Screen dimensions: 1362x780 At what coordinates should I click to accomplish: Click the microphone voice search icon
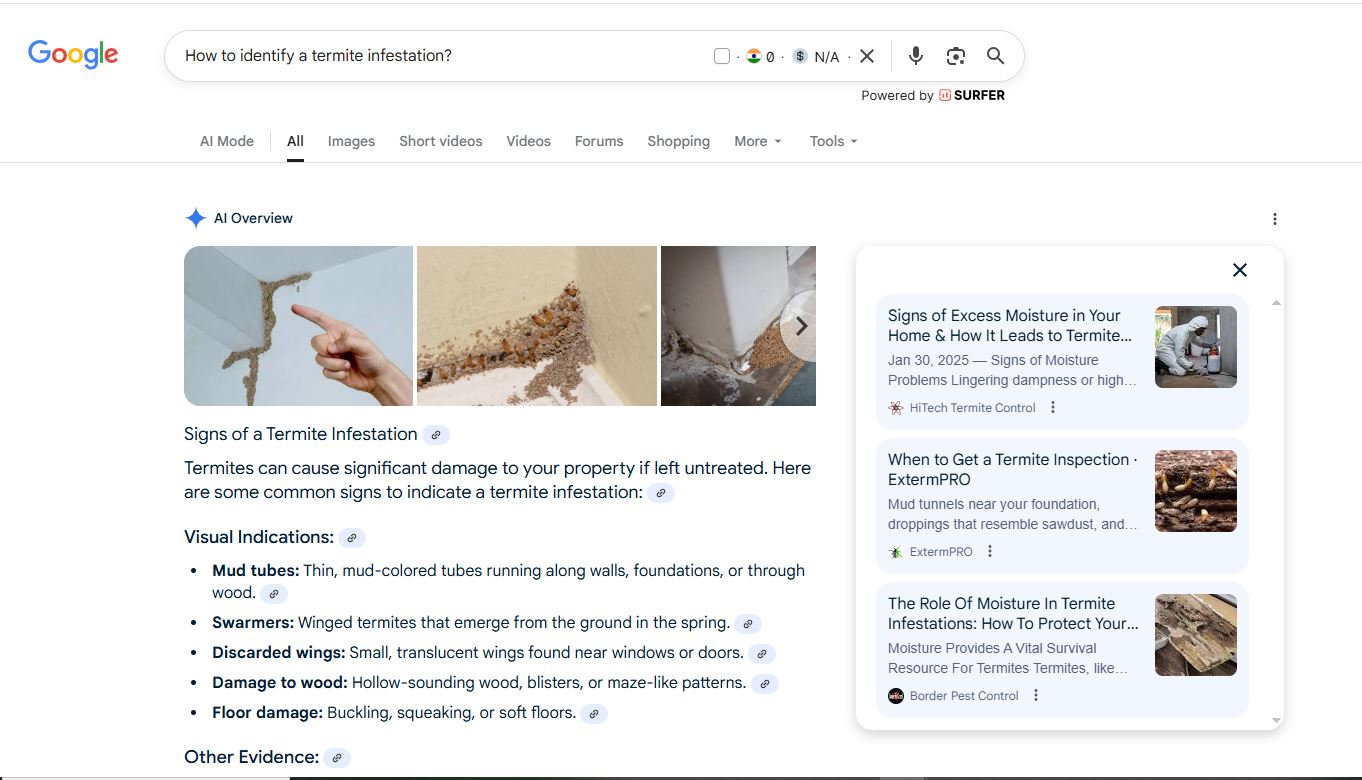[915, 56]
